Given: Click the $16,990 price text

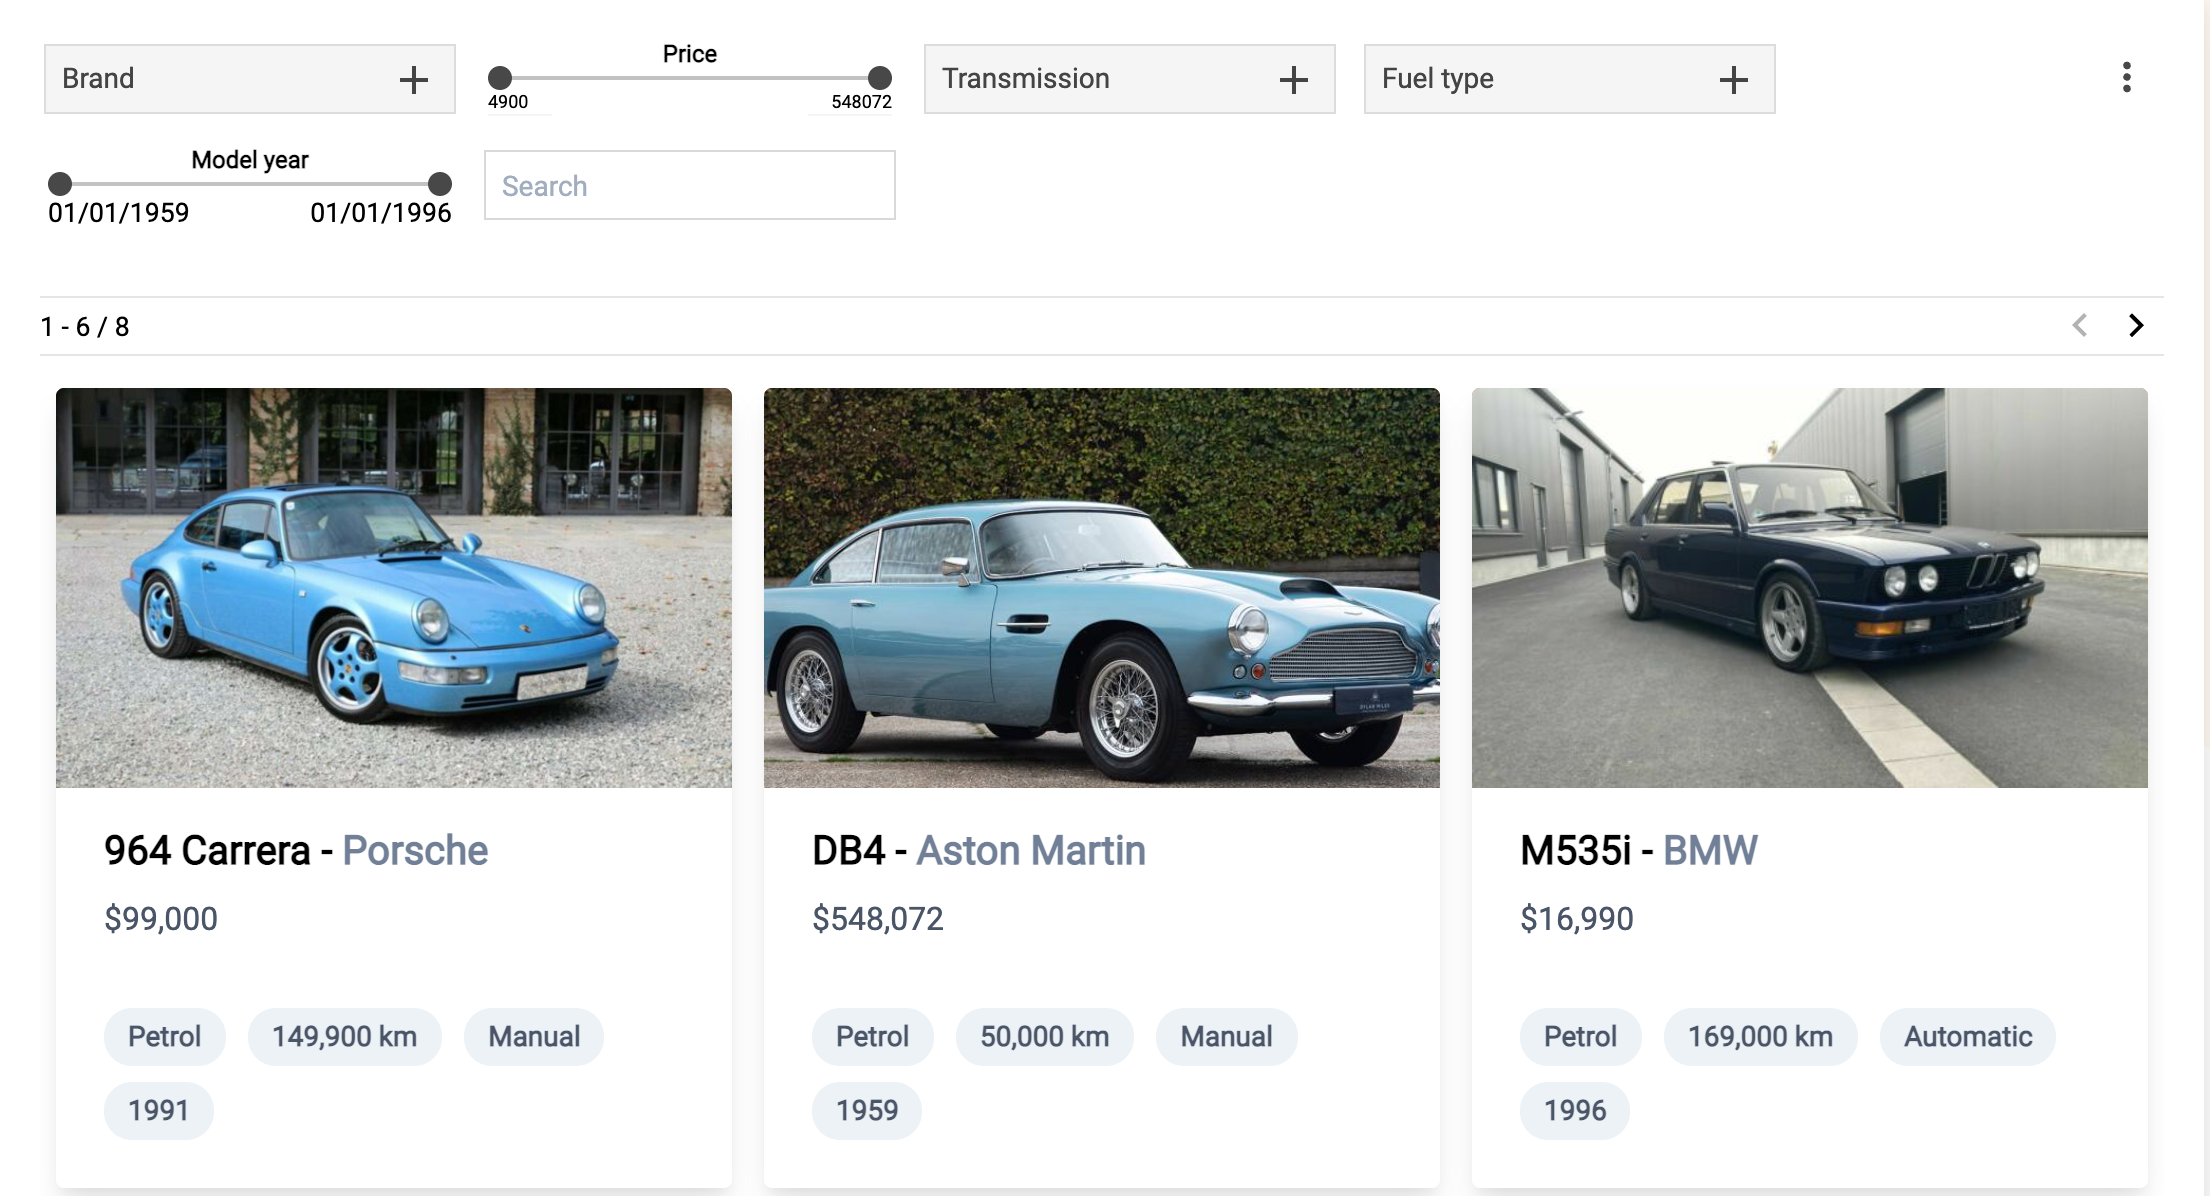Looking at the screenshot, I should pyautogui.click(x=1577, y=919).
